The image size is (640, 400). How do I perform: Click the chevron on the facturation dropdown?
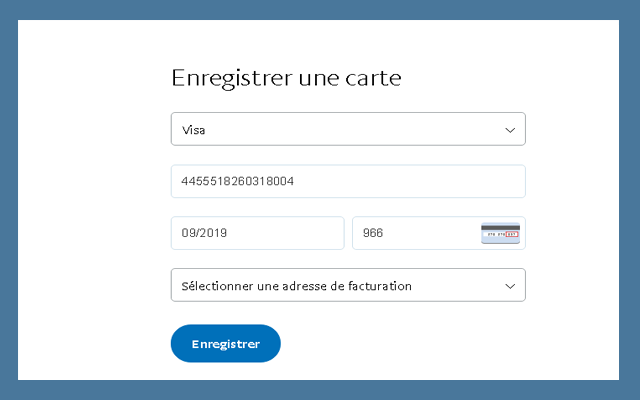pyautogui.click(x=510, y=286)
